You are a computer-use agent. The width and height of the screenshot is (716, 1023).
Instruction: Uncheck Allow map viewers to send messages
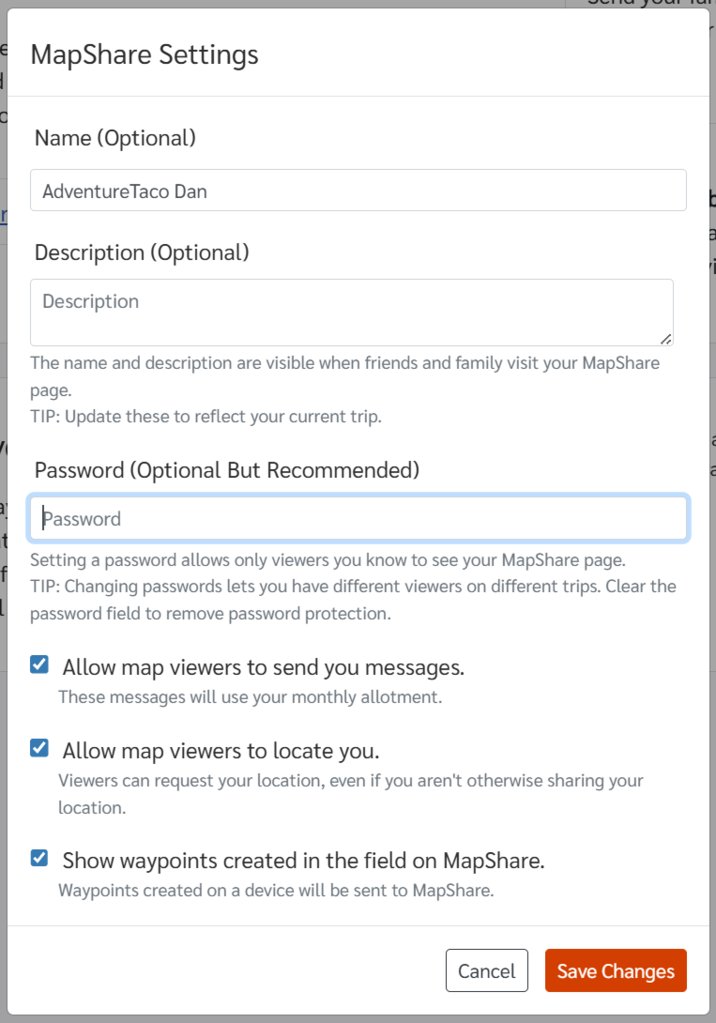pyautogui.click(x=39, y=665)
